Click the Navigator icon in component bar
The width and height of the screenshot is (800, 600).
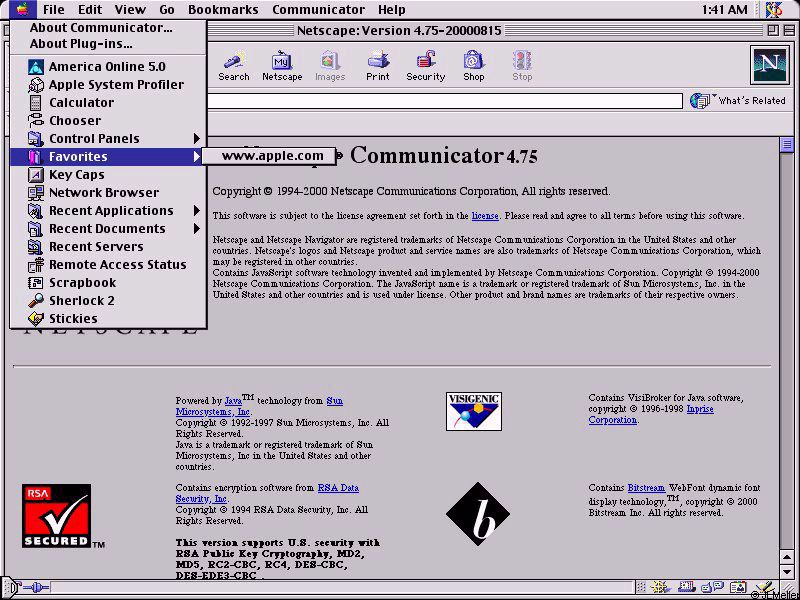click(x=662, y=587)
